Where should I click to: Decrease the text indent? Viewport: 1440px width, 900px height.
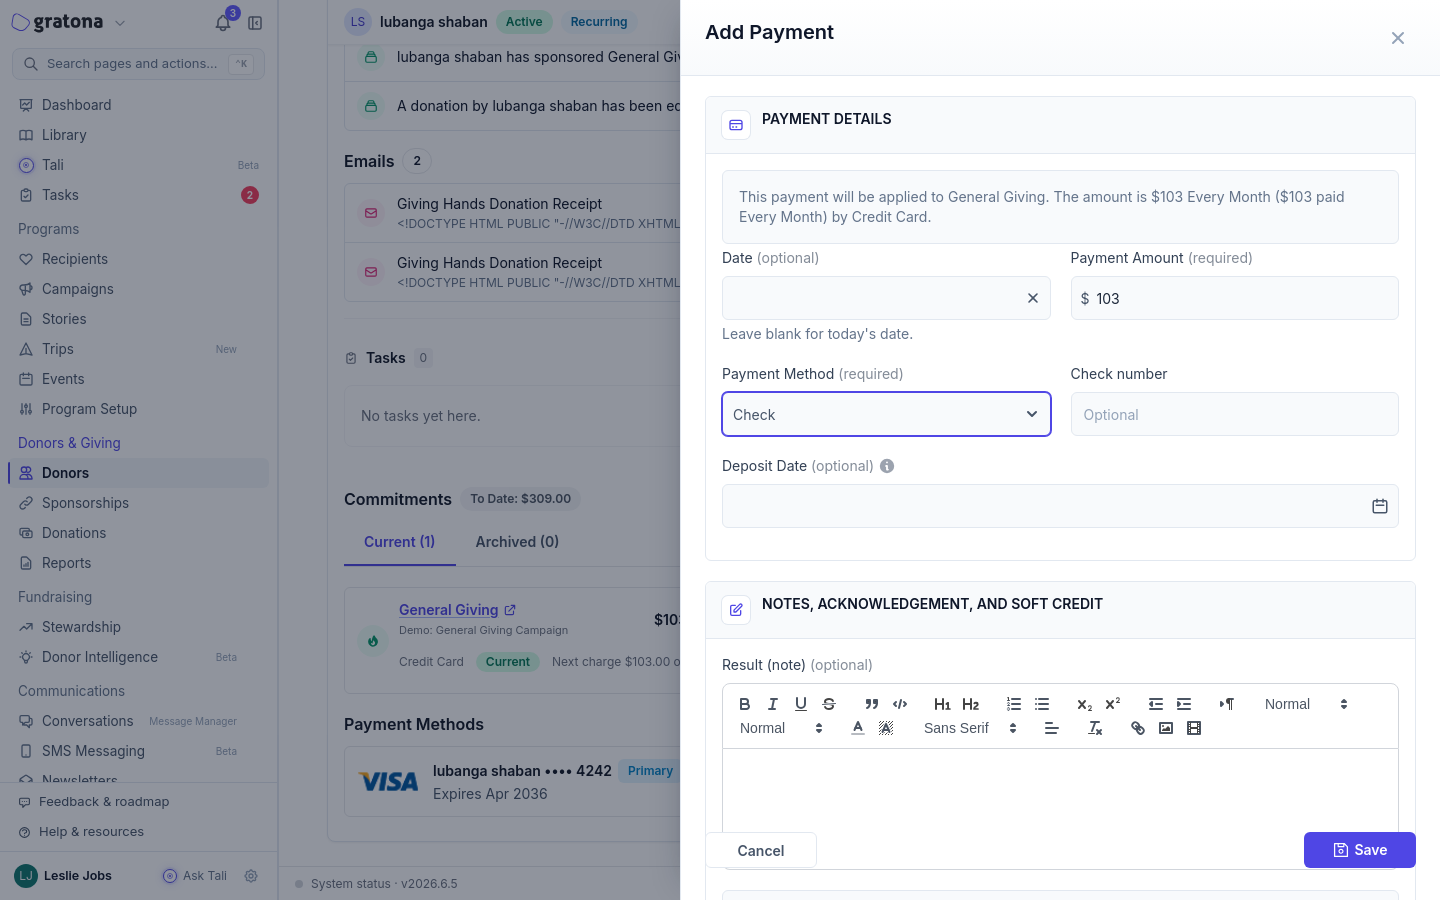click(1156, 704)
